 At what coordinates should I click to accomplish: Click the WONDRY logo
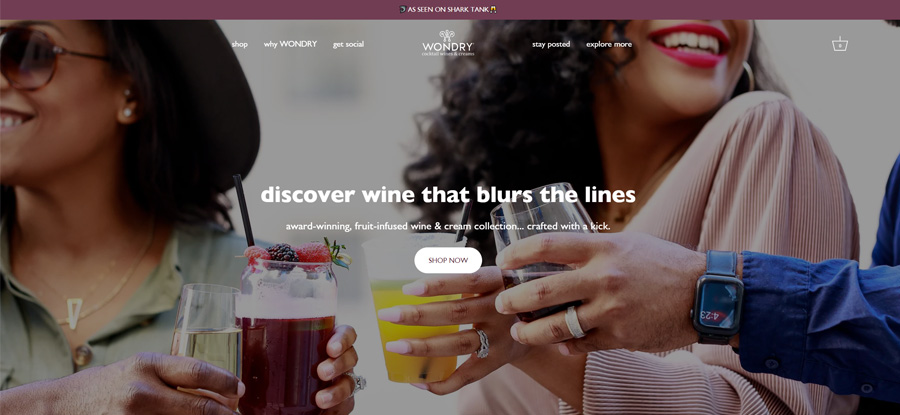pos(448,43)
